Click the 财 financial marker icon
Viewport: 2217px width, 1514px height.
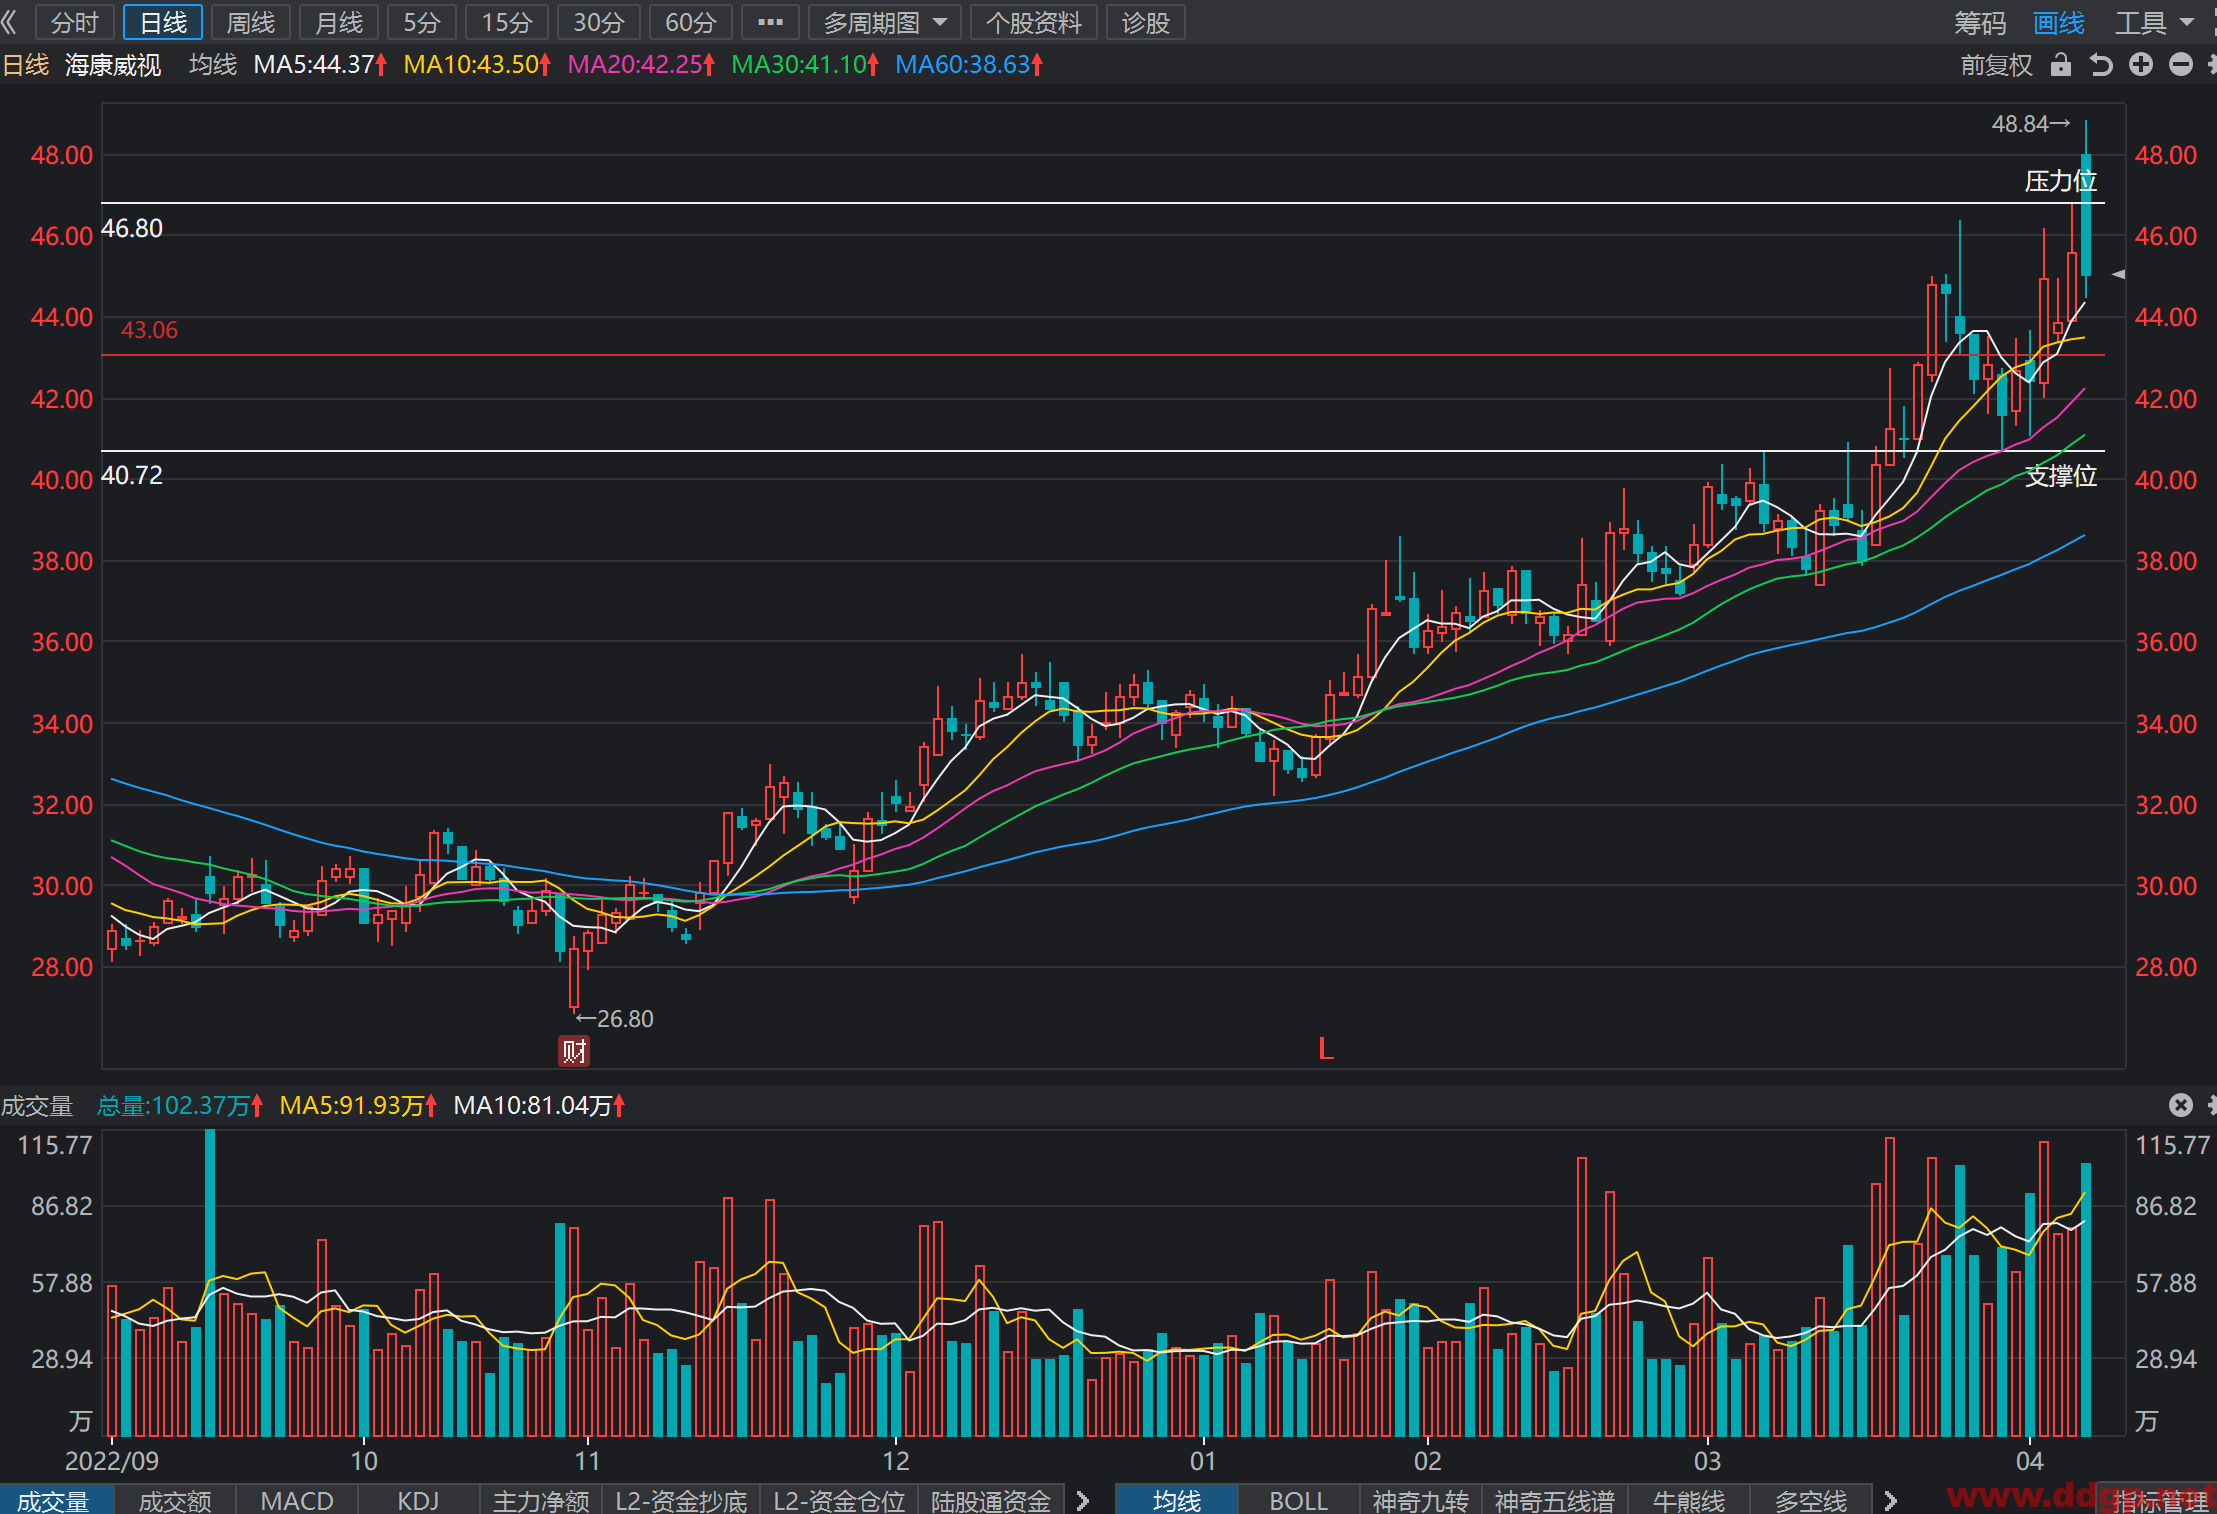[574, 1051]
